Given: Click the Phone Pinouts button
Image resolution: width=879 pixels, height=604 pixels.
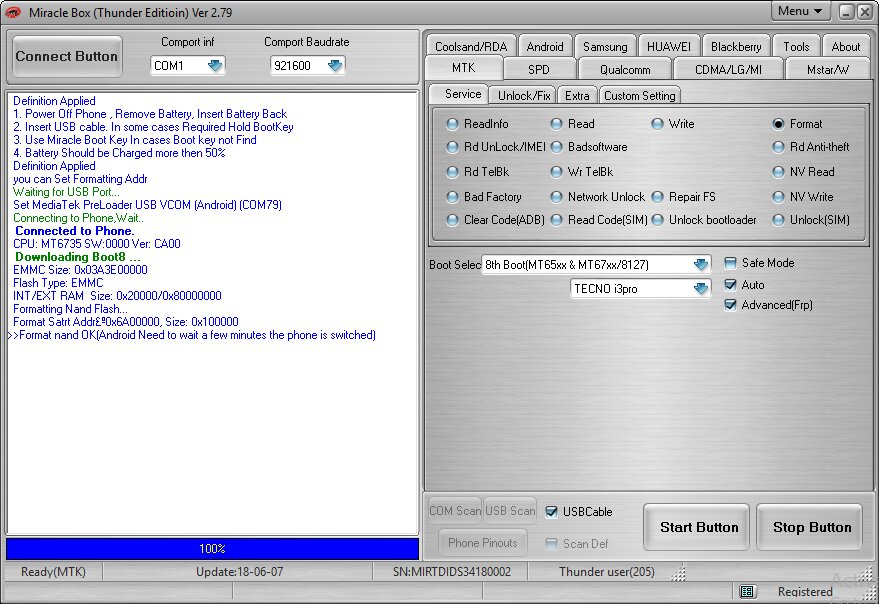Looking at the screenshot, I should [483, 543].
